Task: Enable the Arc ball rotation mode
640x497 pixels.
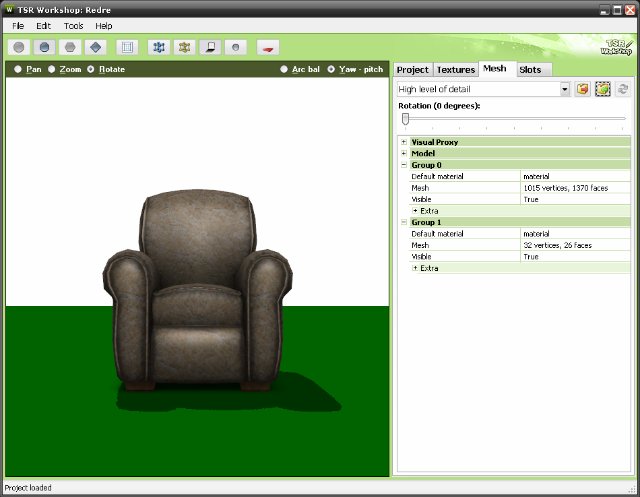Action: [285, 69]
